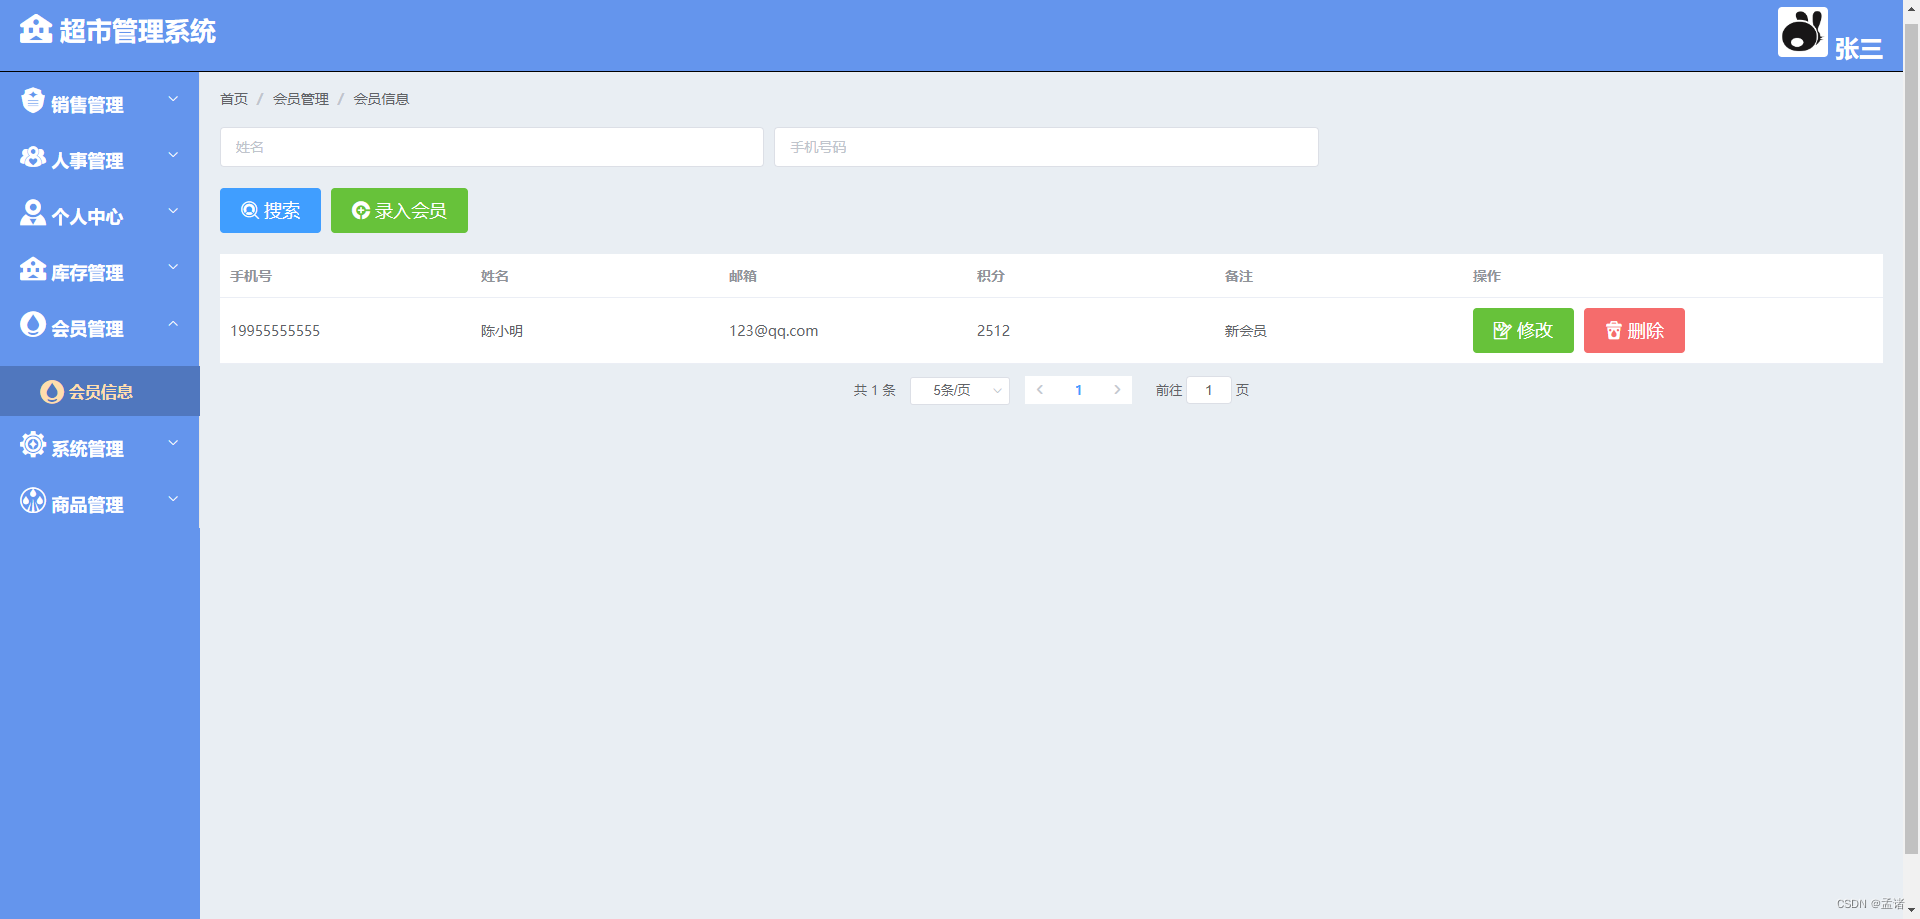Click the 积分 column header
Viewport: 1920px width, 919px height.
(990, 276)
